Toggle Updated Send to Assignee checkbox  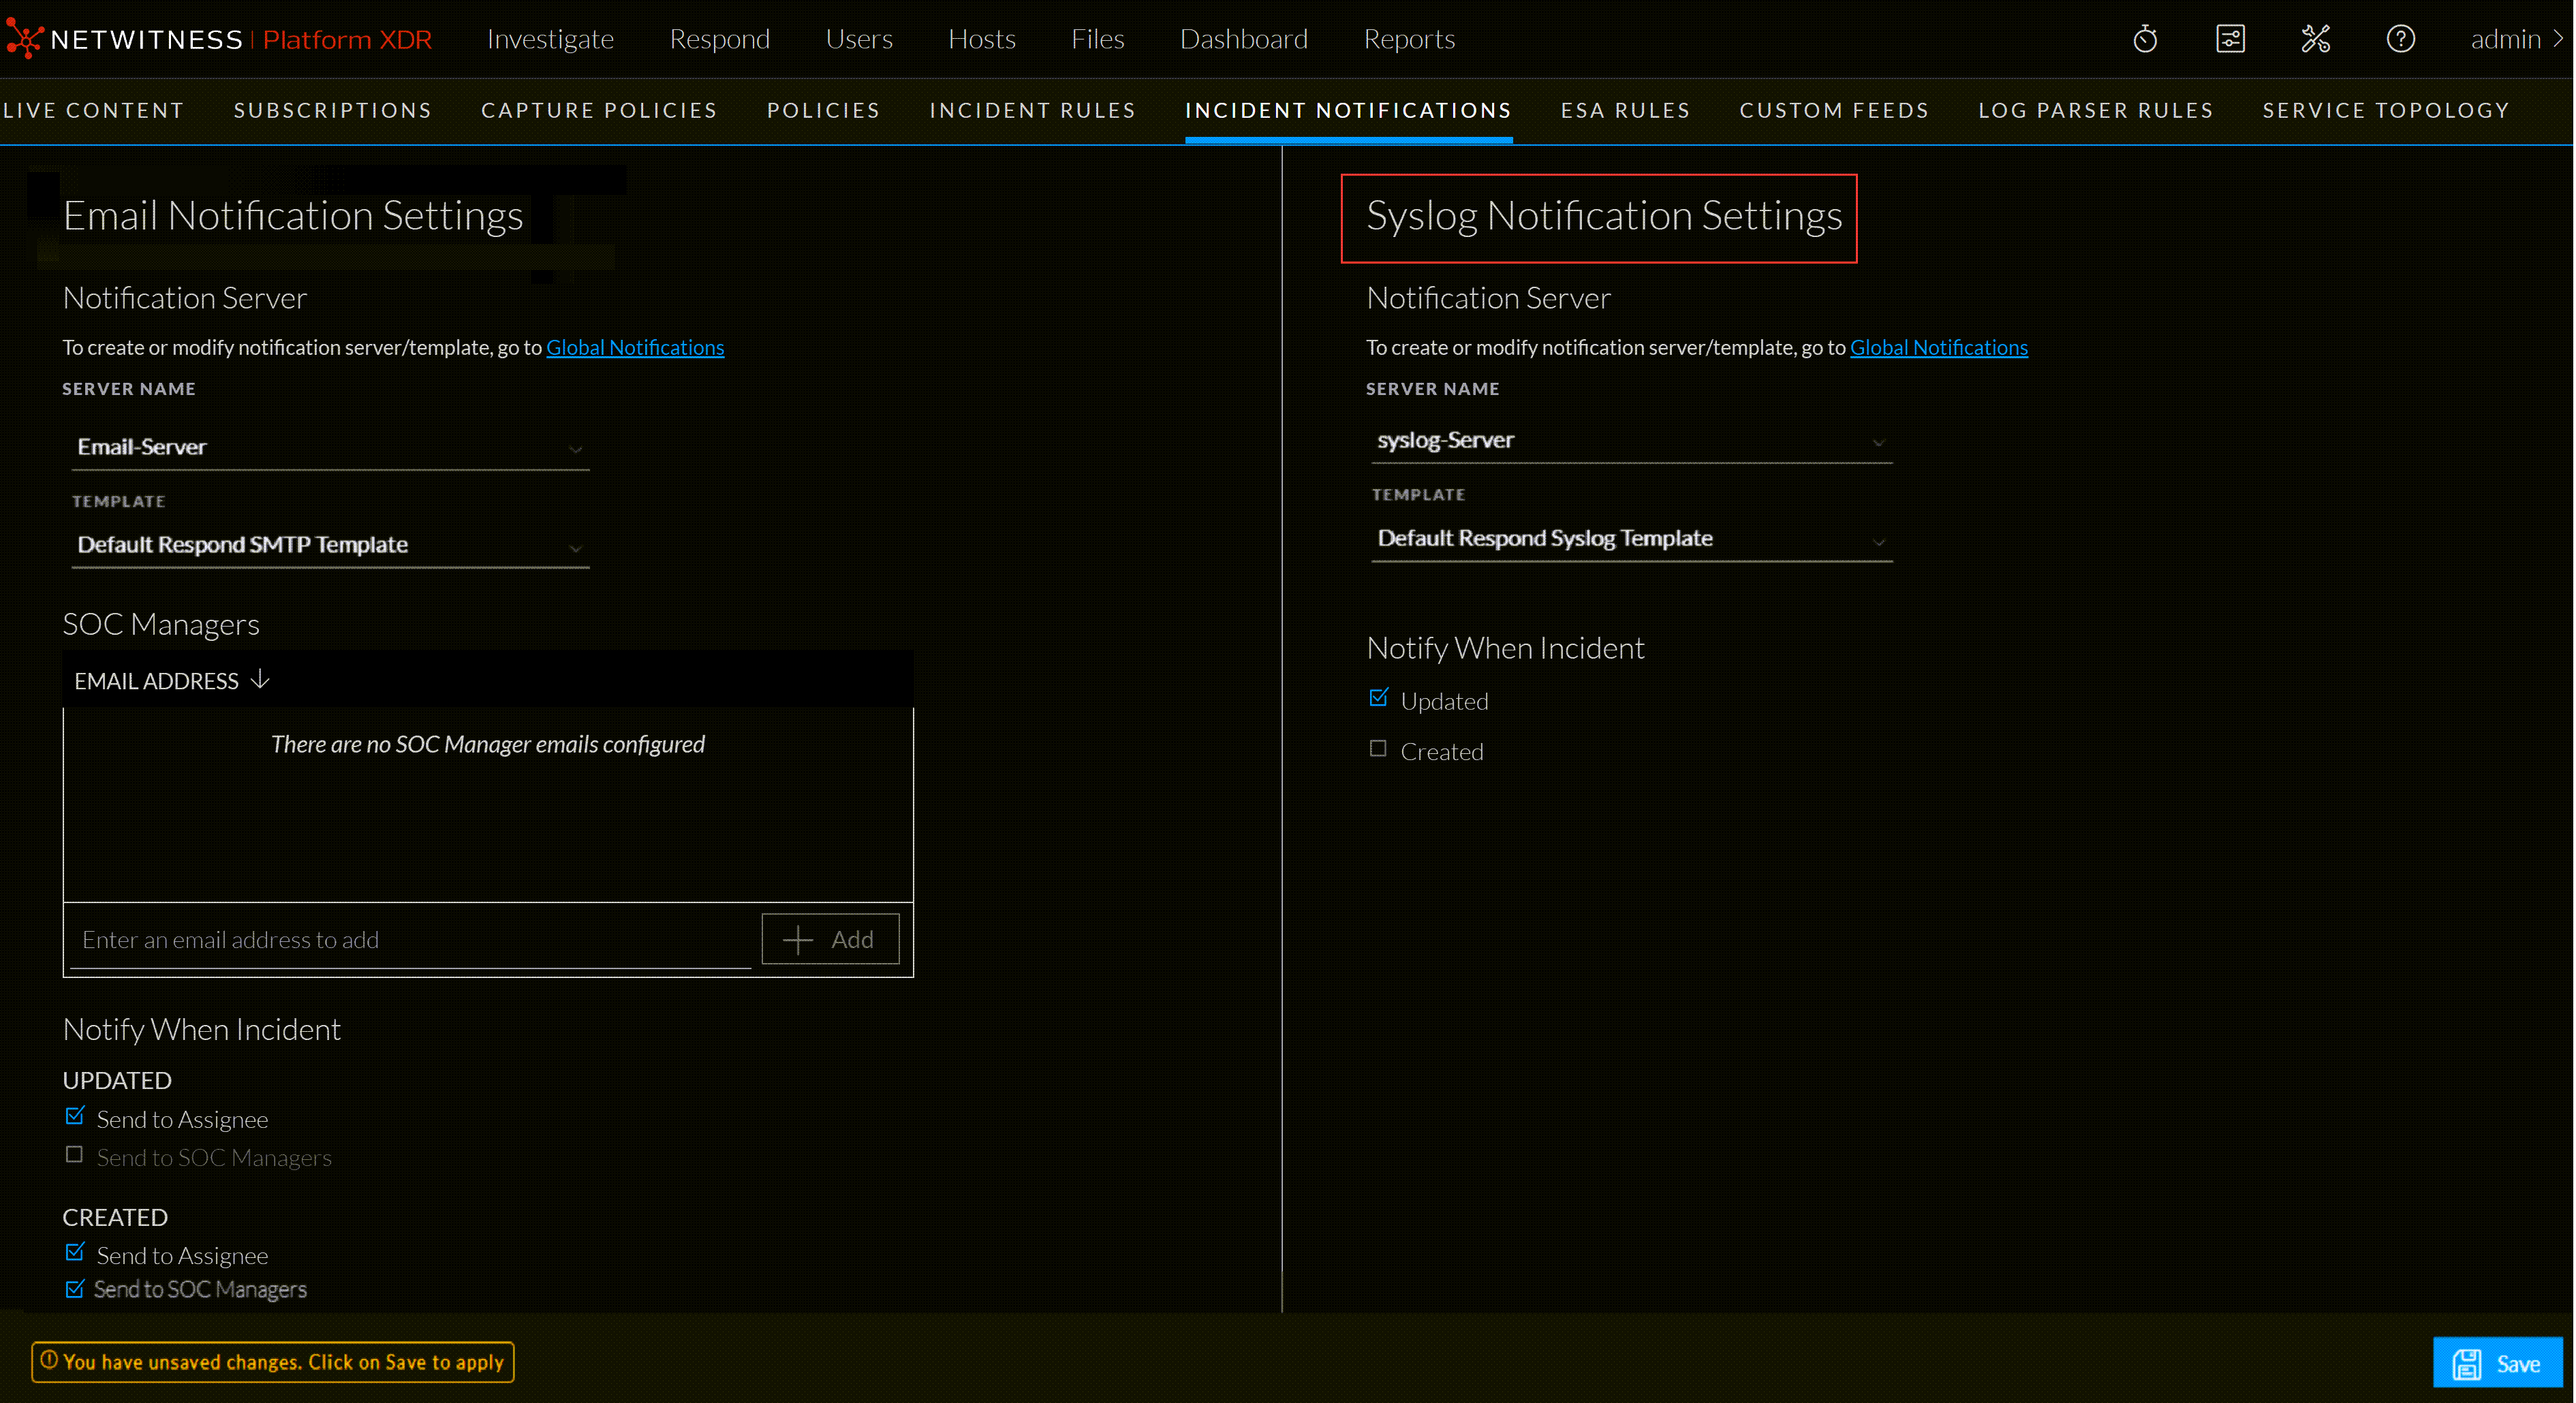[75, 1116]
